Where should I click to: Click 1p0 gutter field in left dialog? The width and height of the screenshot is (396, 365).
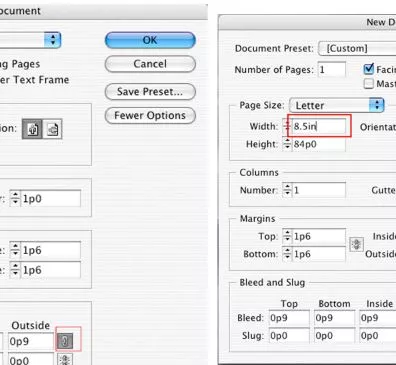50,199
